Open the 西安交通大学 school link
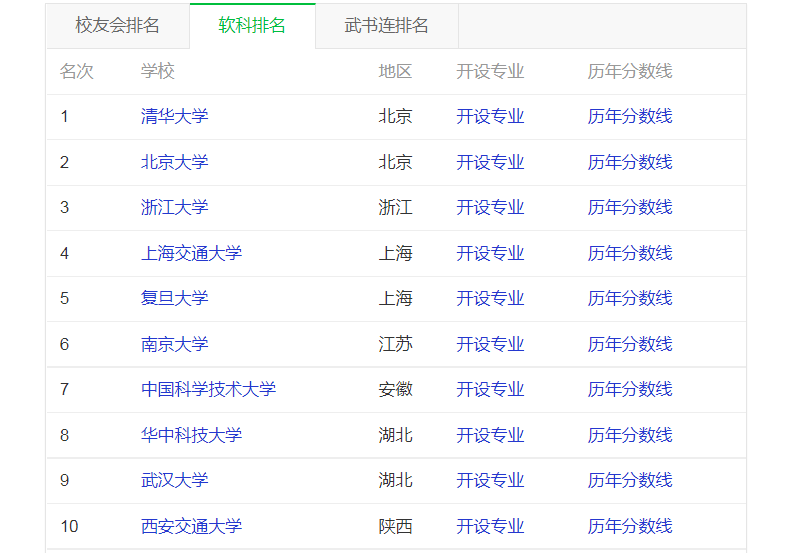 [x=191, y=526]
